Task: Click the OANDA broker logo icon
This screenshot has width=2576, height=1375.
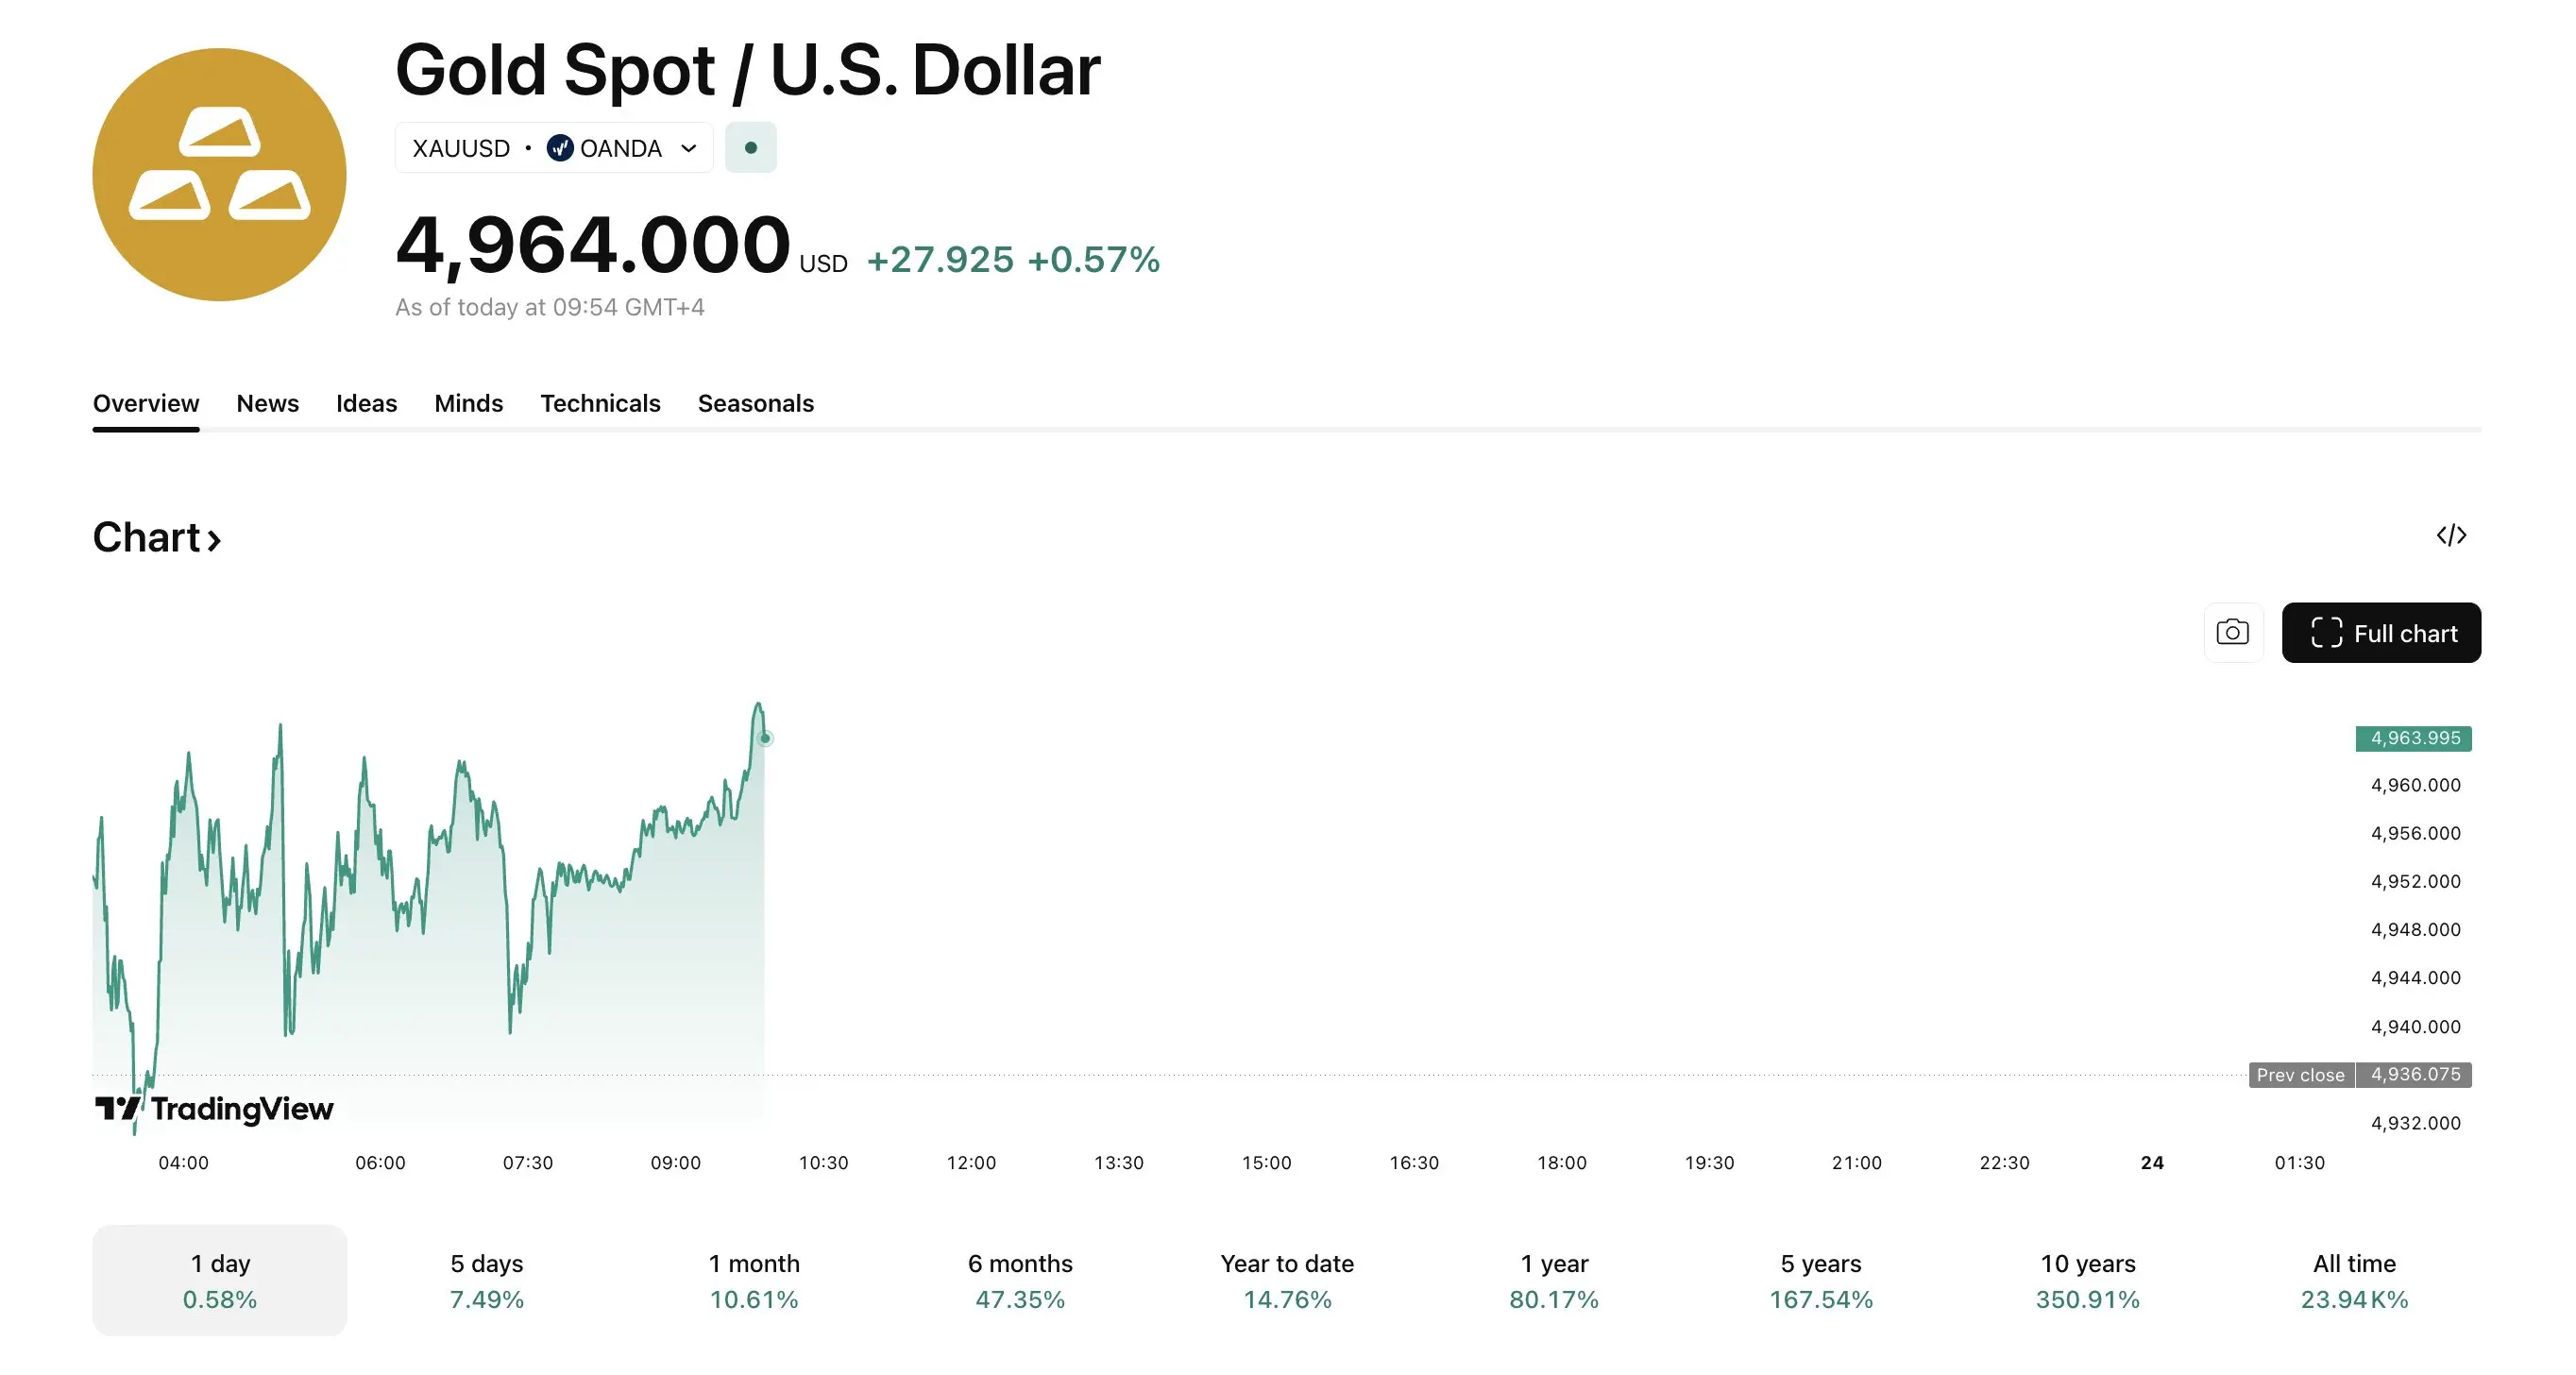Action: click(559, 148)
